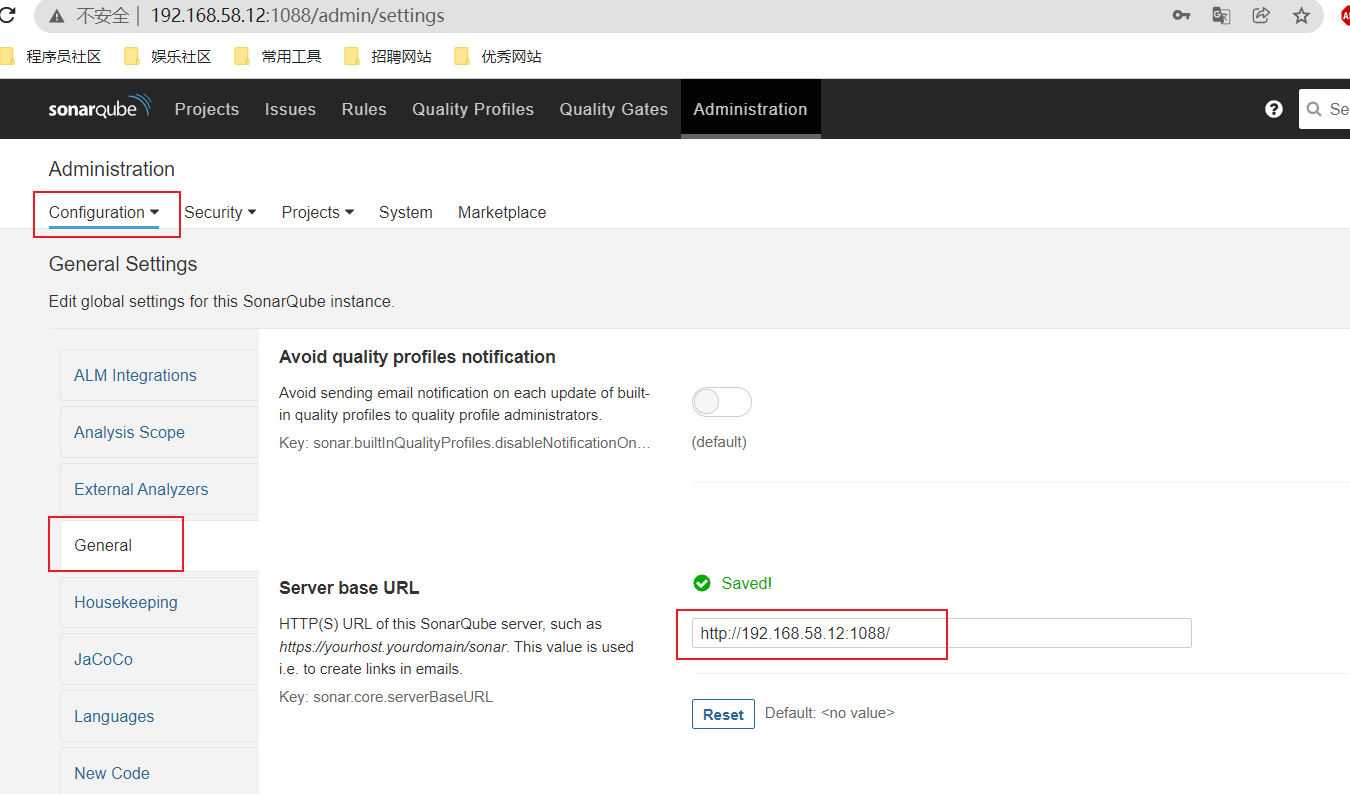Open the System administration tab
1350x794 pixels.
pos(406,212)
